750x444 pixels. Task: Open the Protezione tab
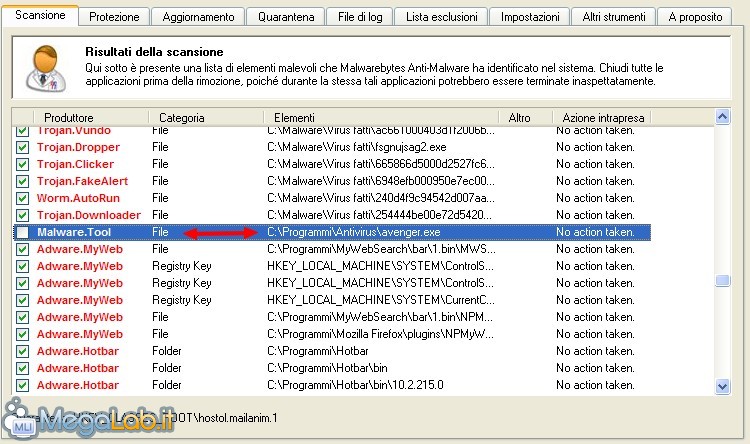(114, 17)
